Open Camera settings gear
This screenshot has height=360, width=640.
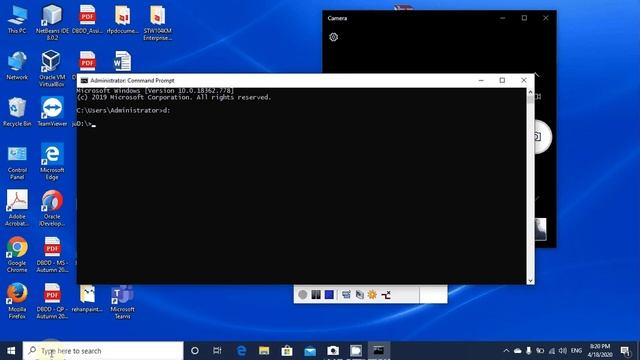point(333,37)
